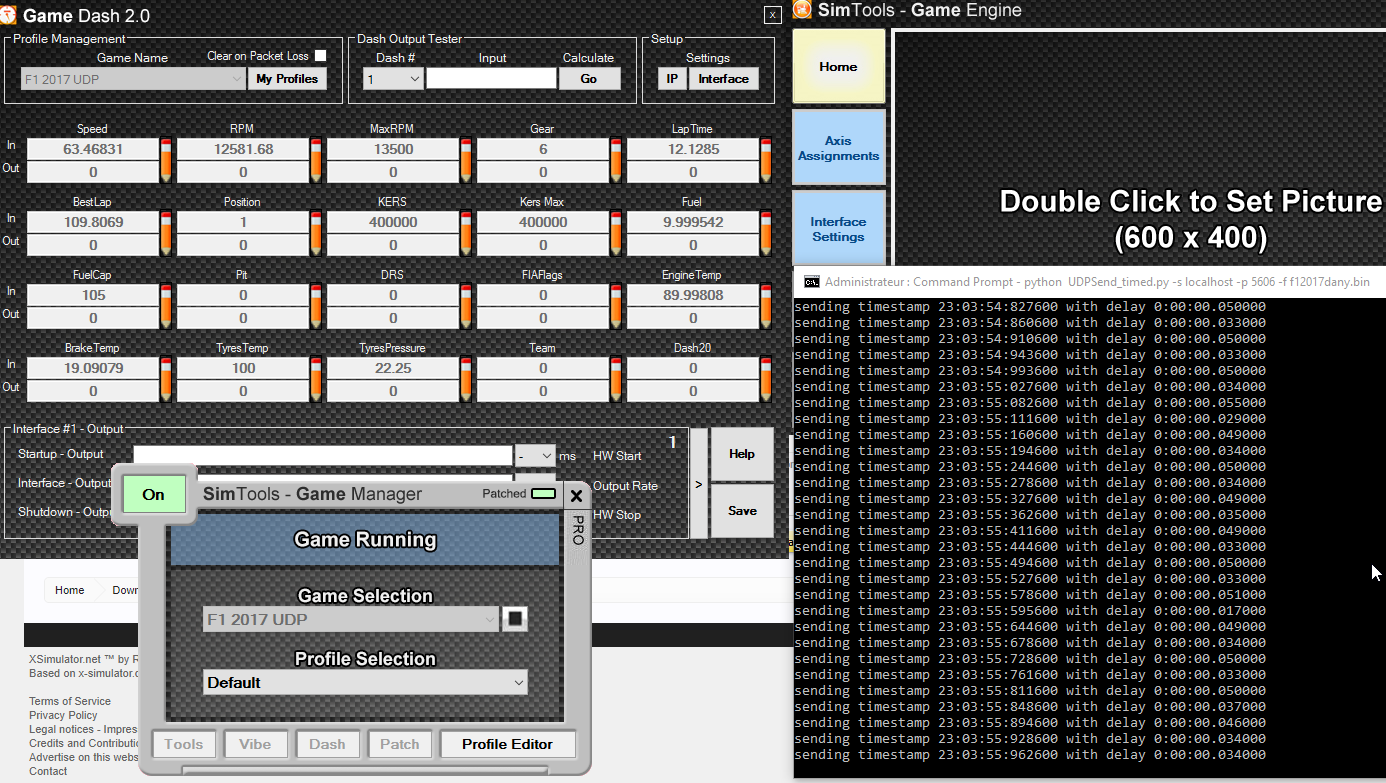Click the Save button in Game Dash
1386x783 pixels.
(x=742, y=511)
